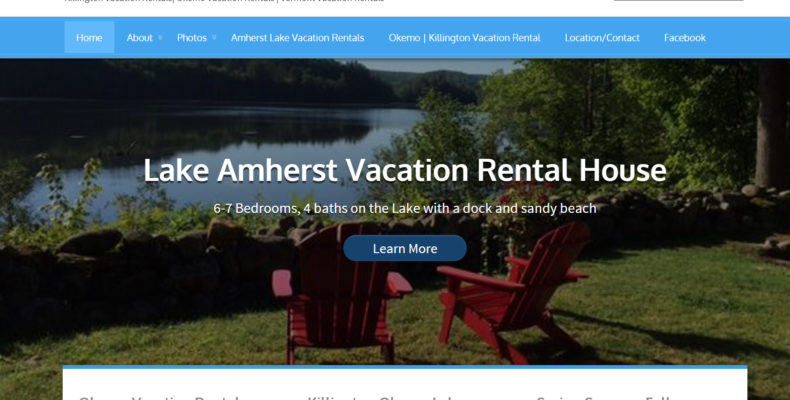
Task: Open the Home menu item
Action: pyautogui.click(x=89, y=37)
